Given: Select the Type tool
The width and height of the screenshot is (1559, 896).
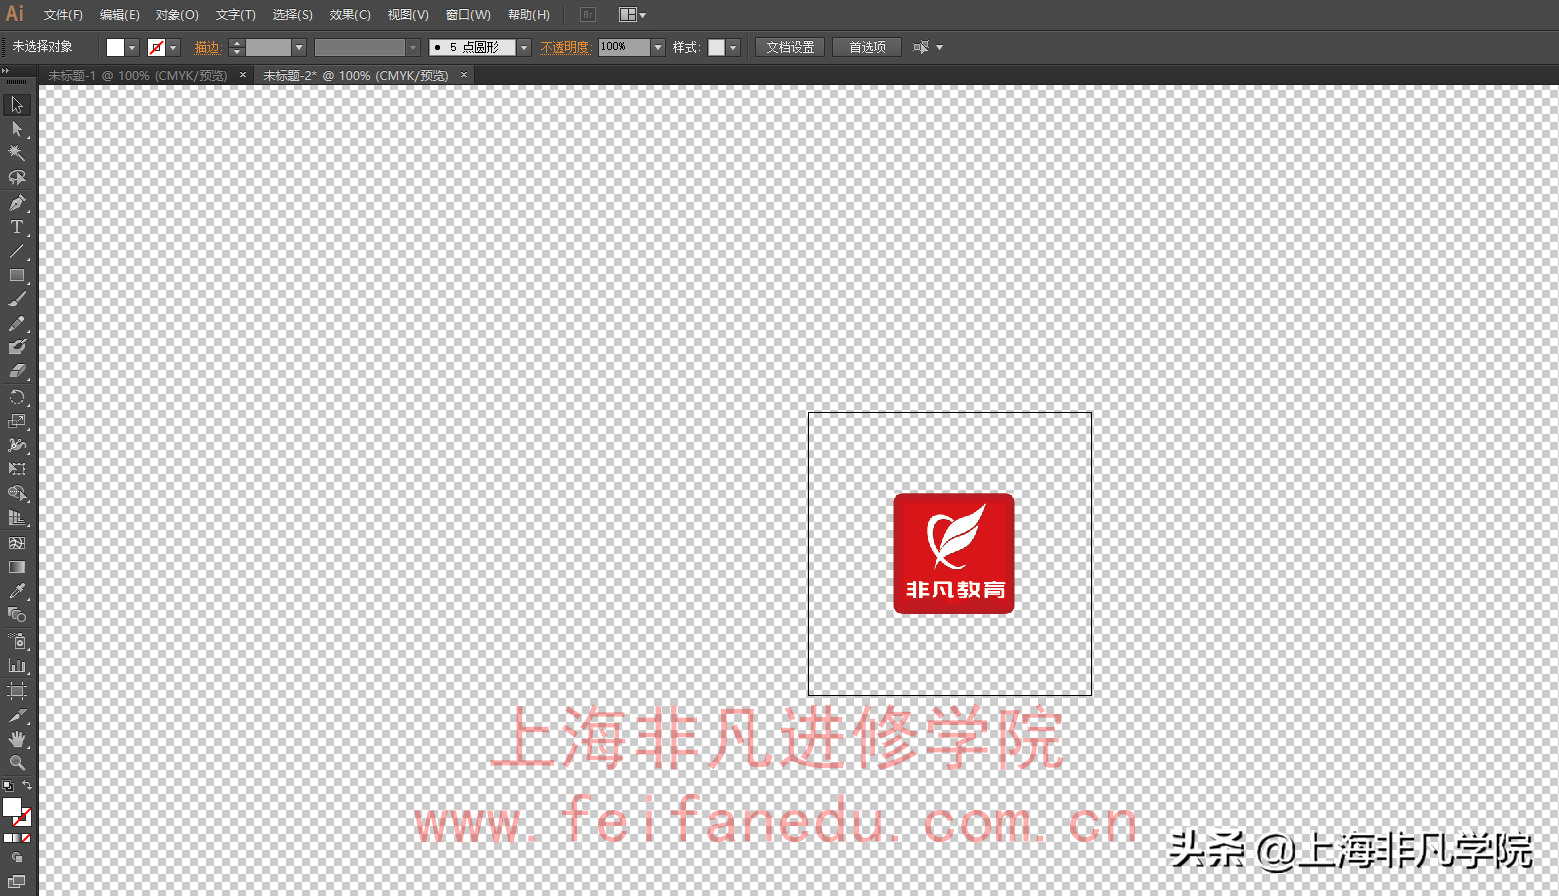Looking at the screenshot, I should [17, 227].
